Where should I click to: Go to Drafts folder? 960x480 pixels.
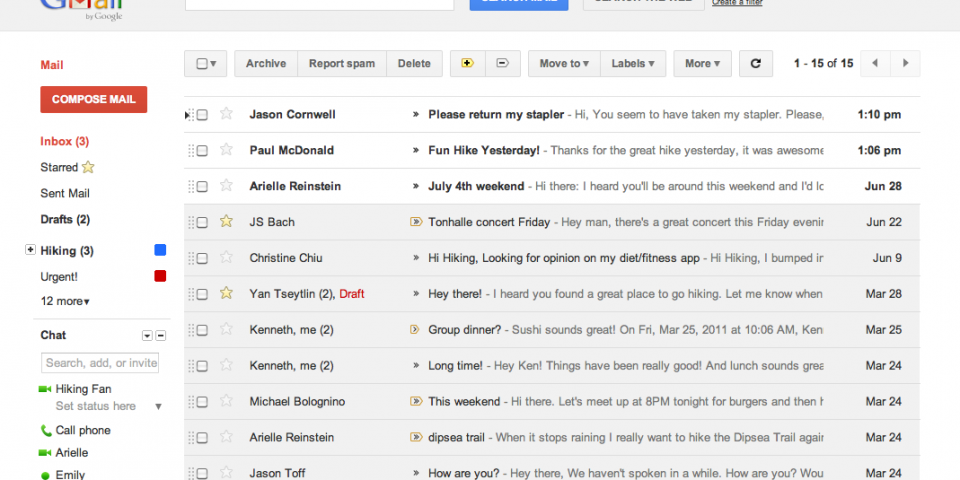[x=65, y=219]
